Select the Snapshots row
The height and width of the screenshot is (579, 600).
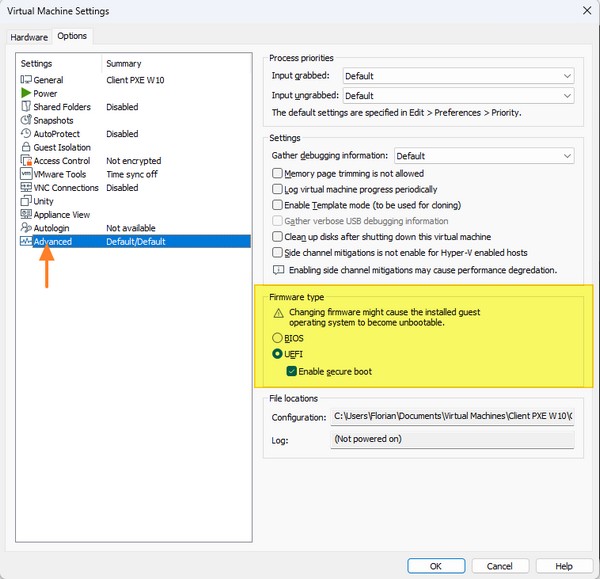tap(135, 120)
